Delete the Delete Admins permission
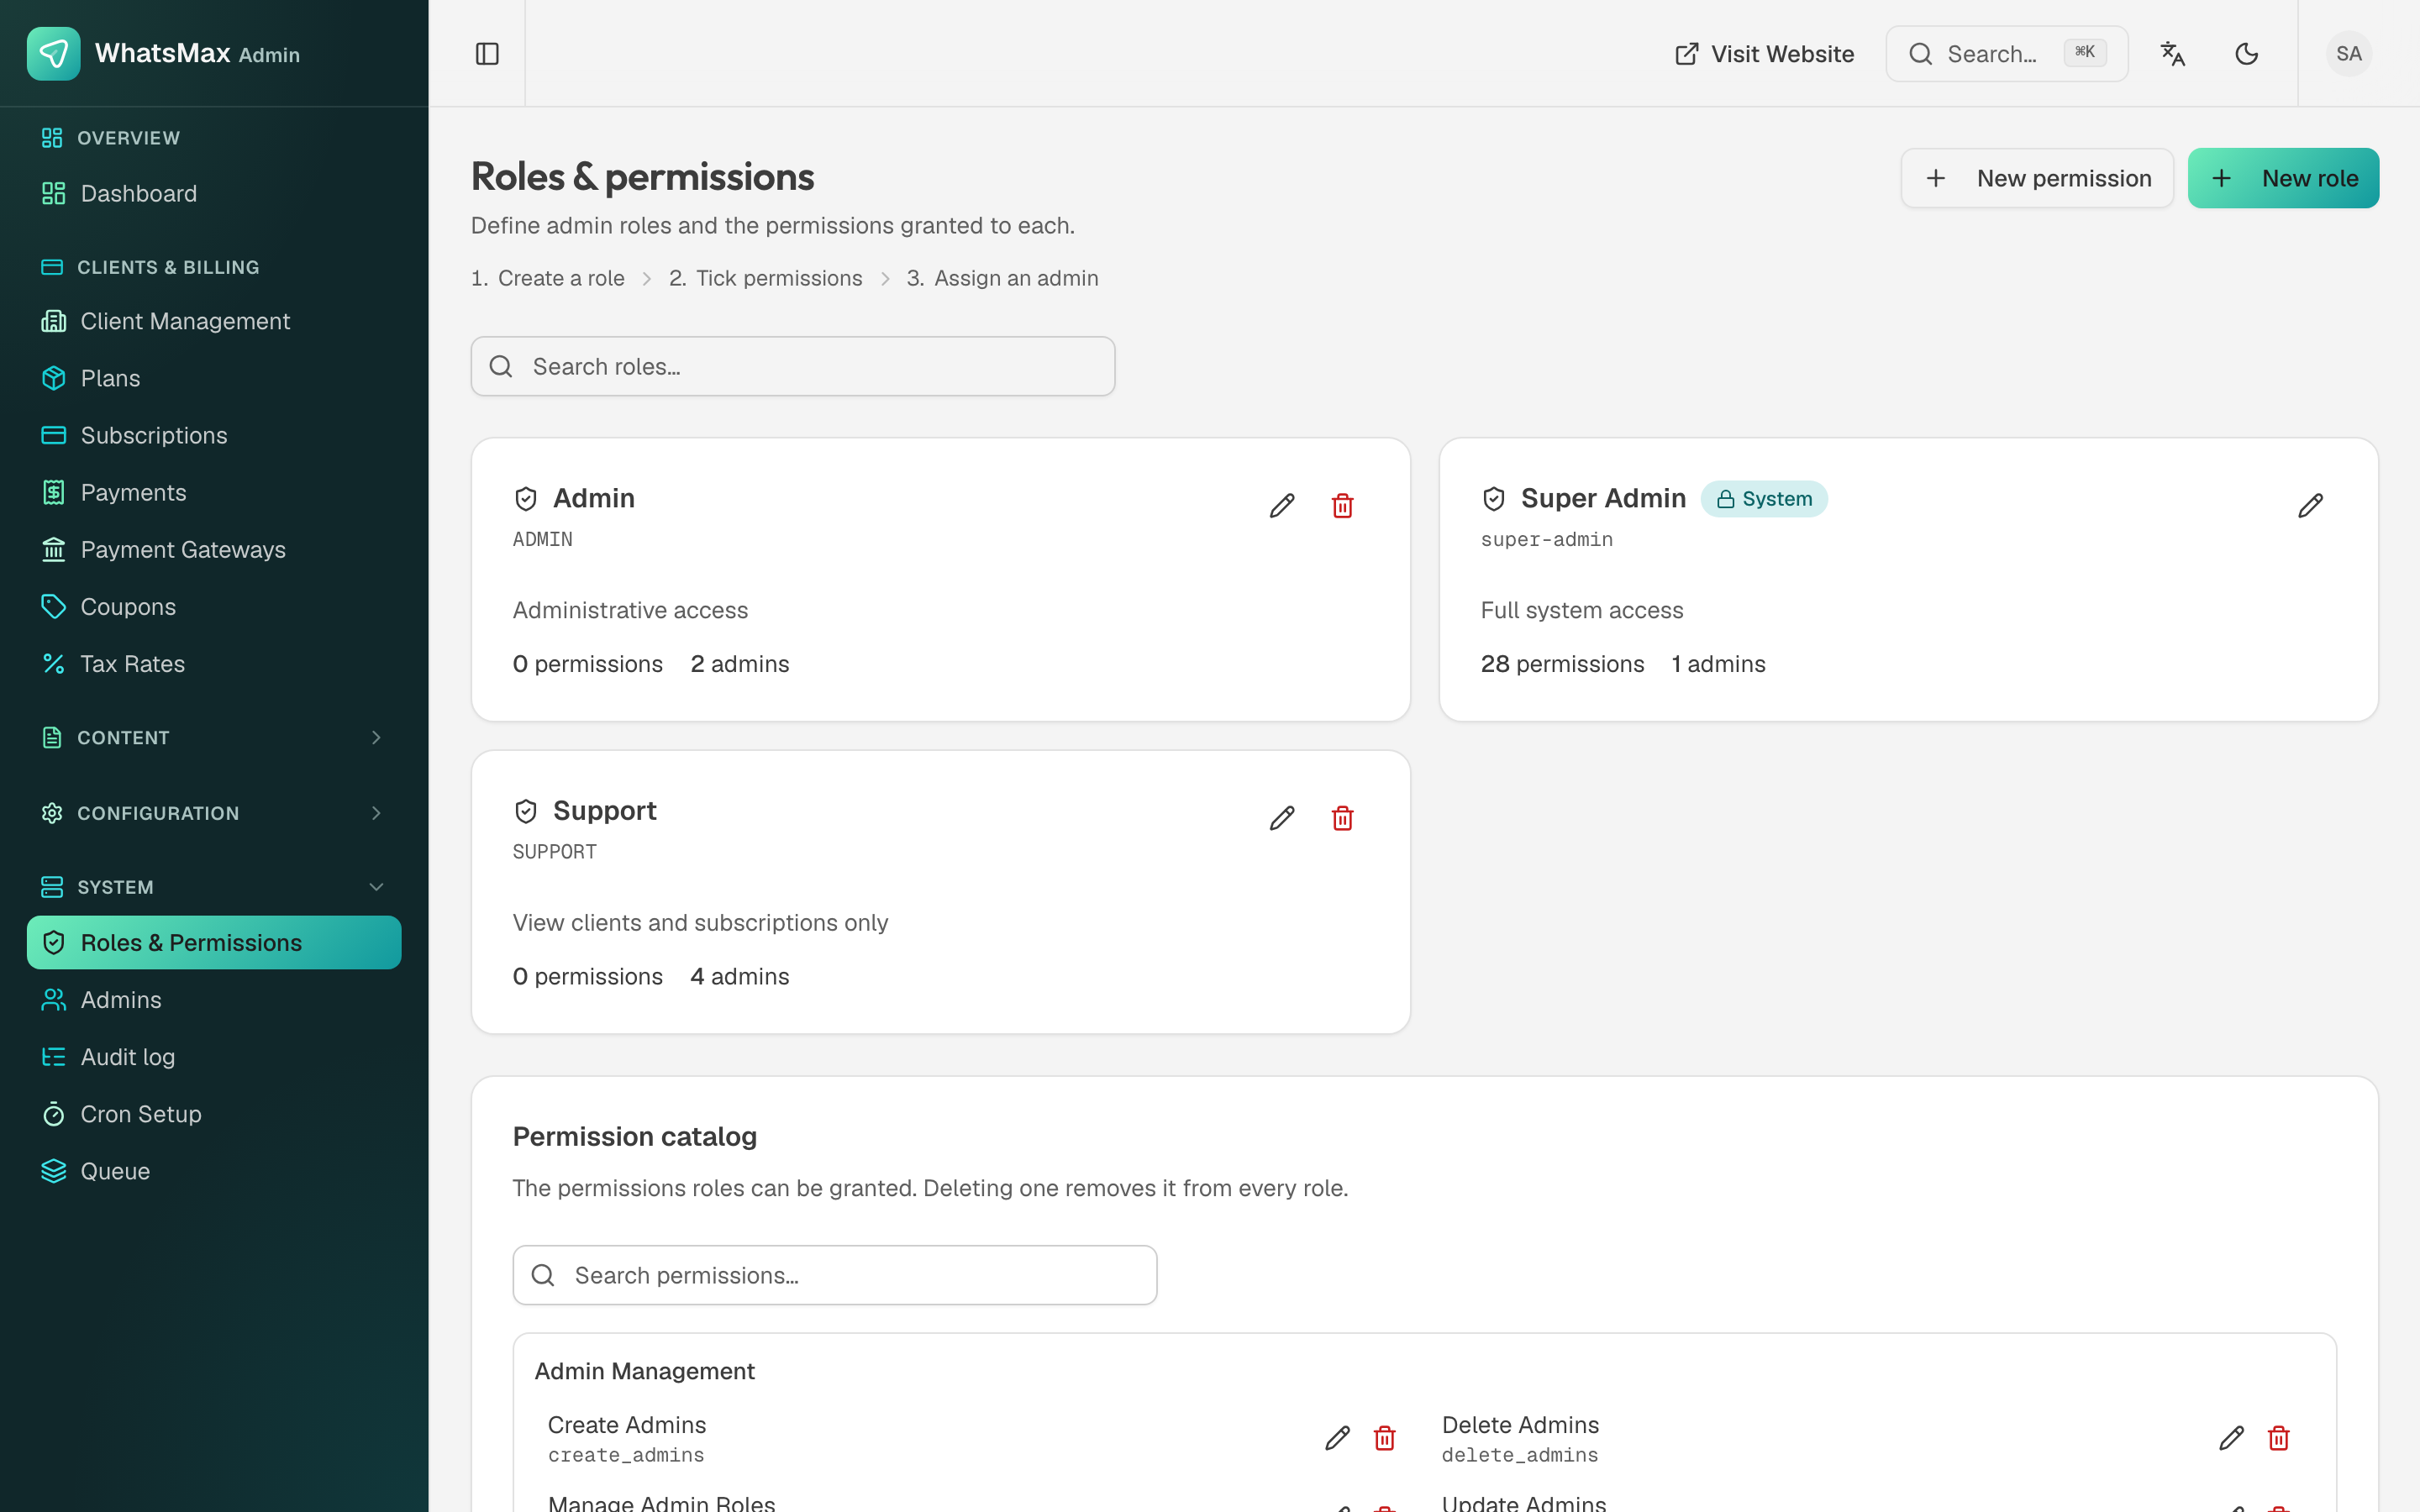 (x=2279, y=1438)
